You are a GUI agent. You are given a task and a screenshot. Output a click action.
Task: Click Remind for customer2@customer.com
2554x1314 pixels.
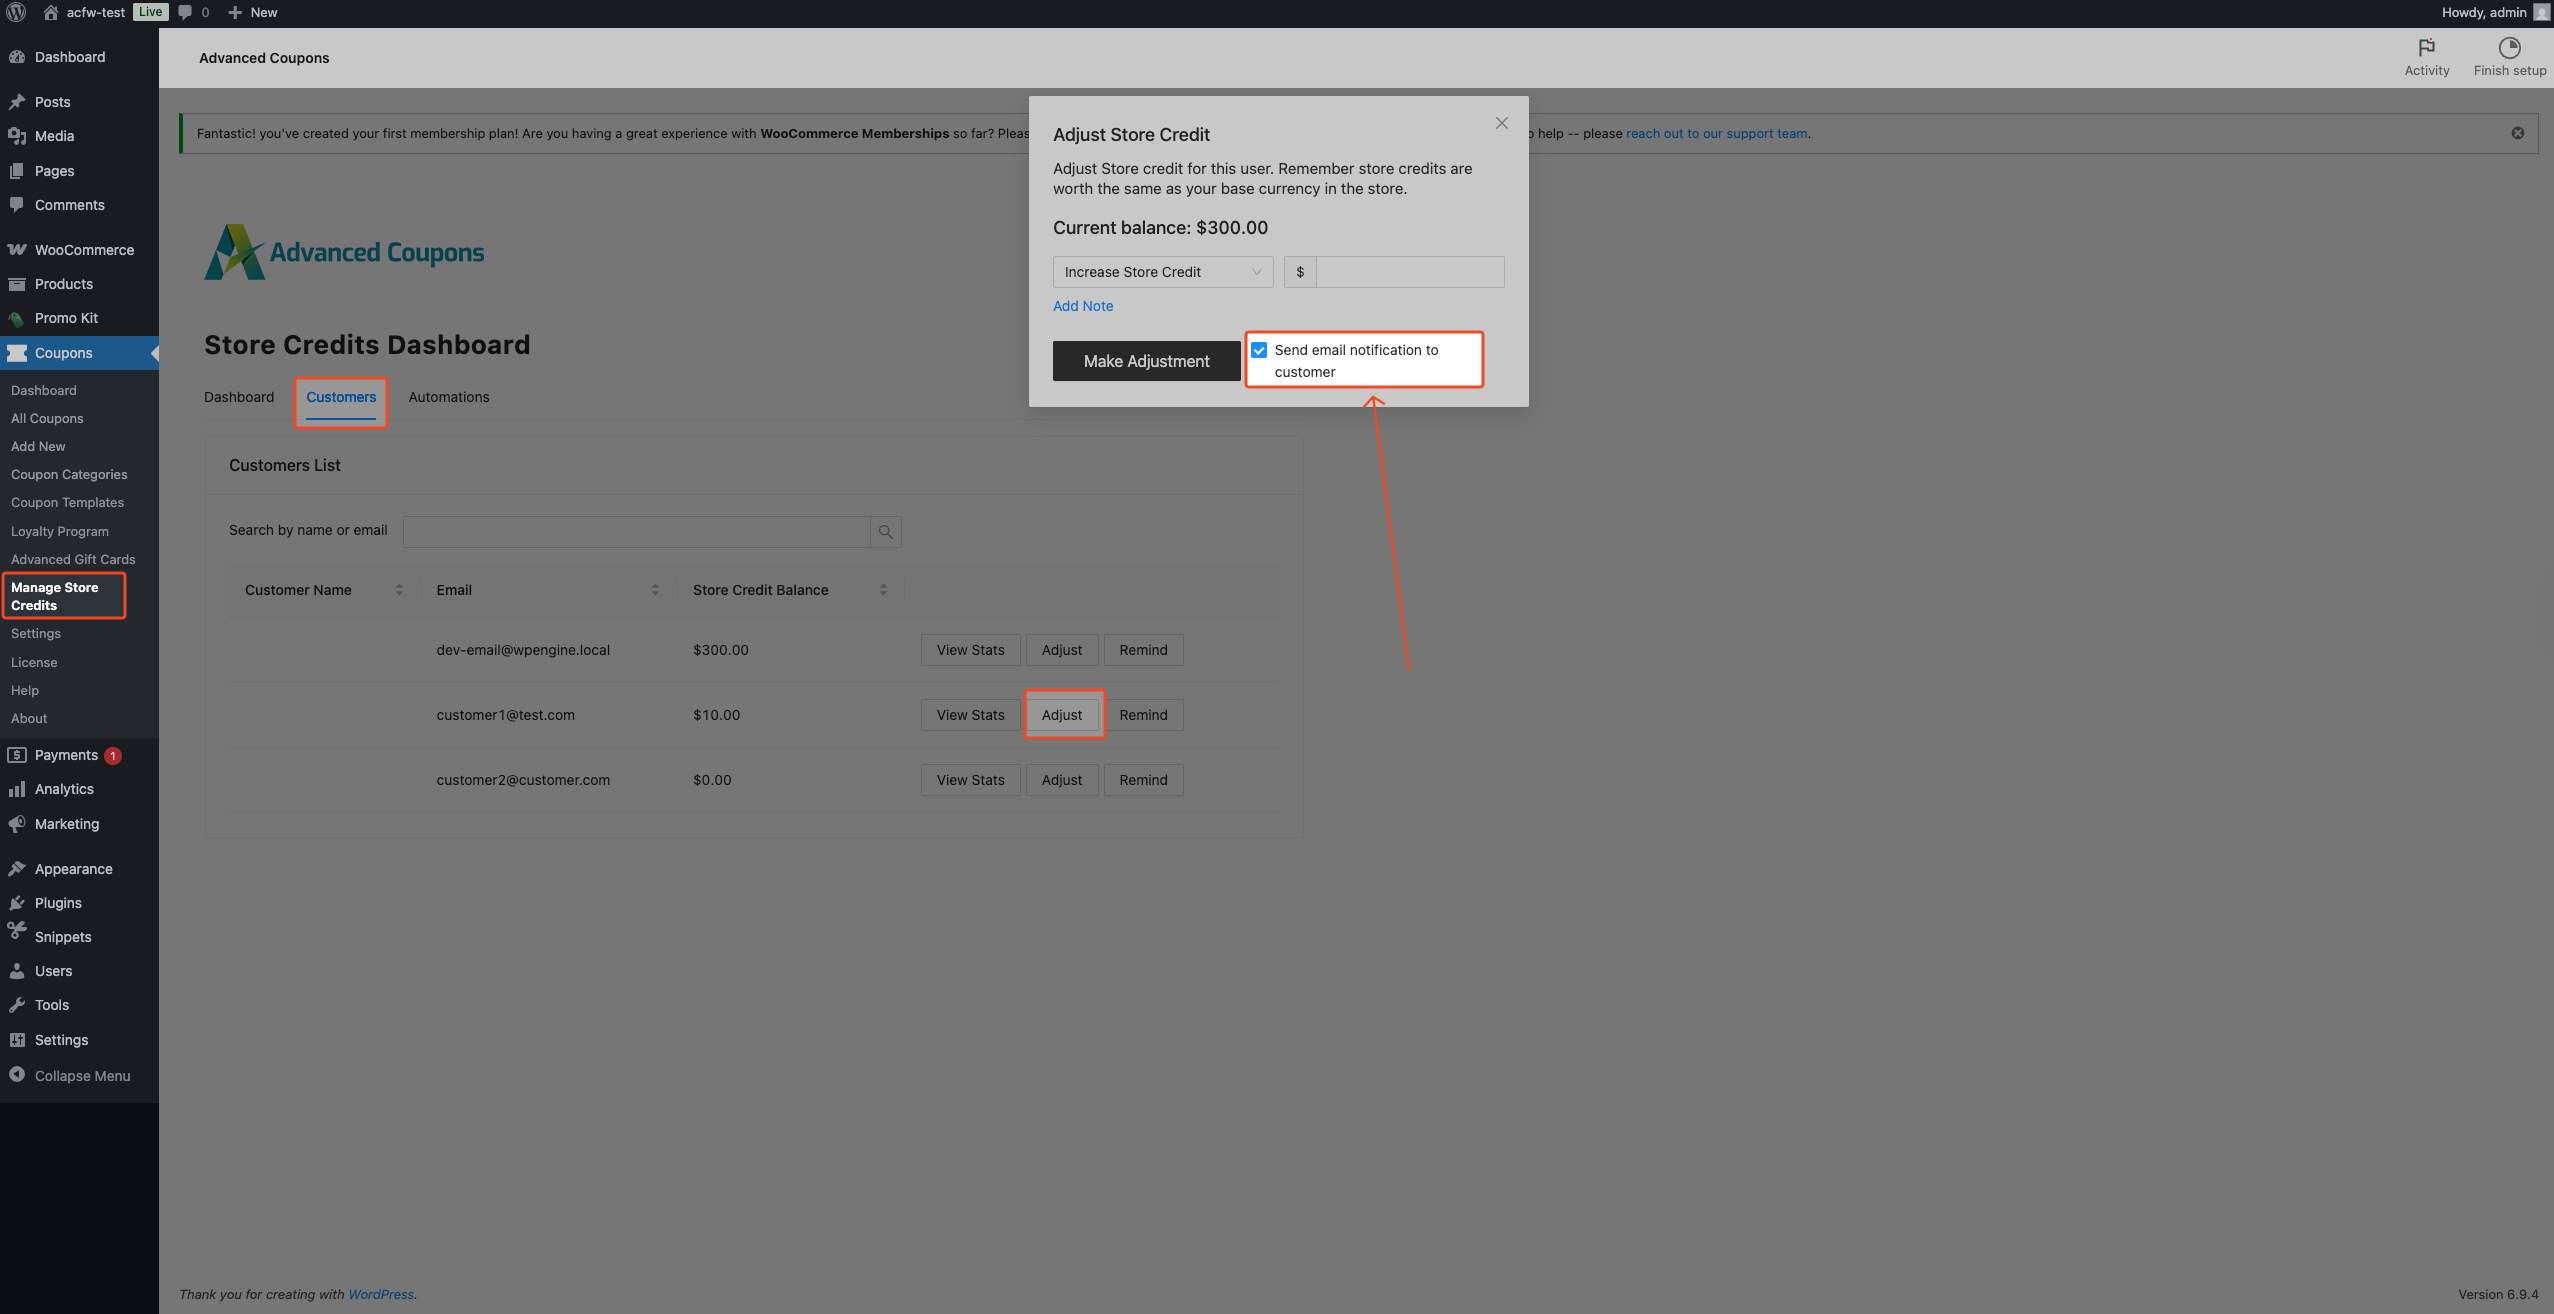tap(1143, 780)
